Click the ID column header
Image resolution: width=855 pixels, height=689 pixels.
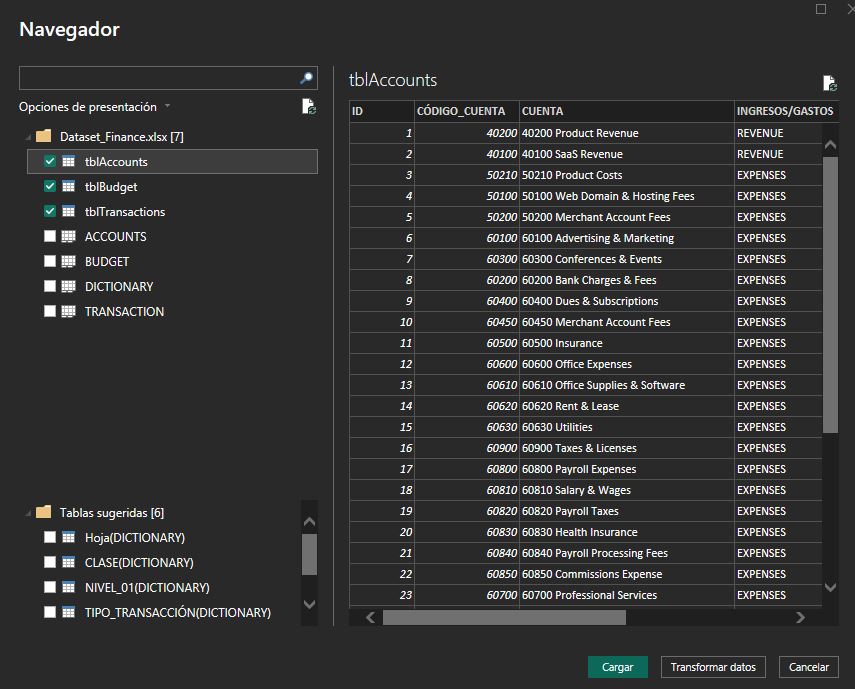pyautogui.click(x=382, y=111)
